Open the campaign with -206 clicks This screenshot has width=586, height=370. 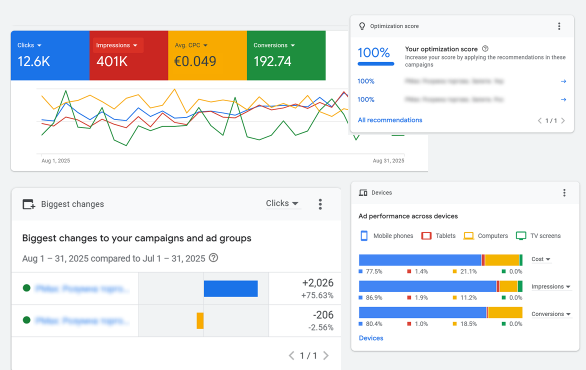(x=82, y=321)
